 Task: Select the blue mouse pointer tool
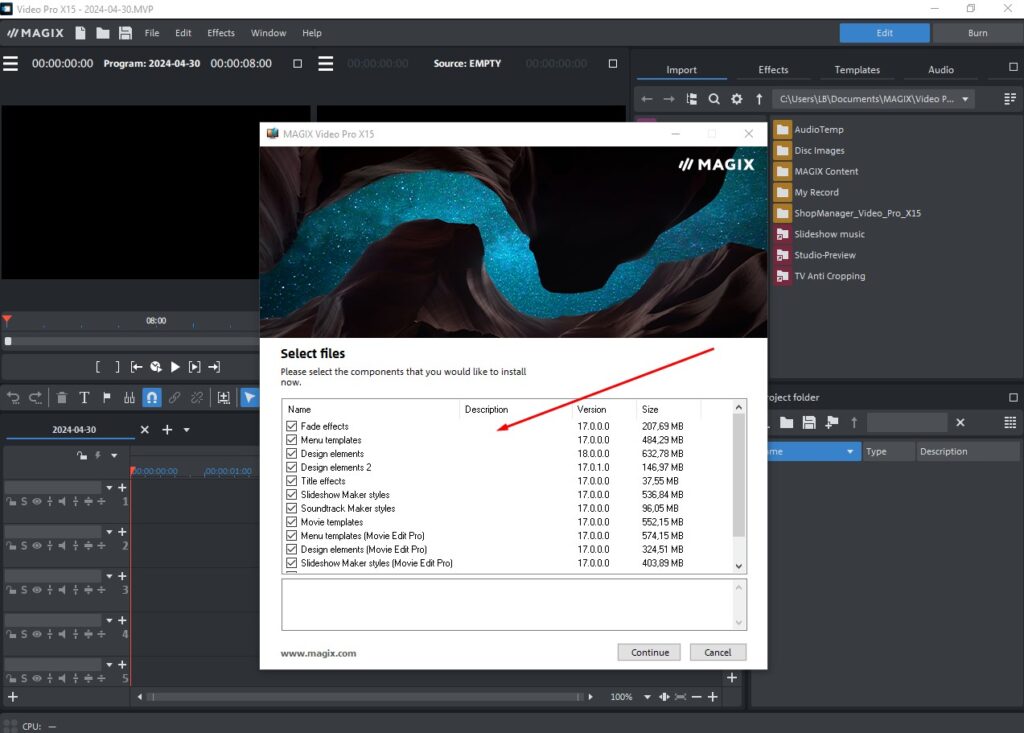249,397
